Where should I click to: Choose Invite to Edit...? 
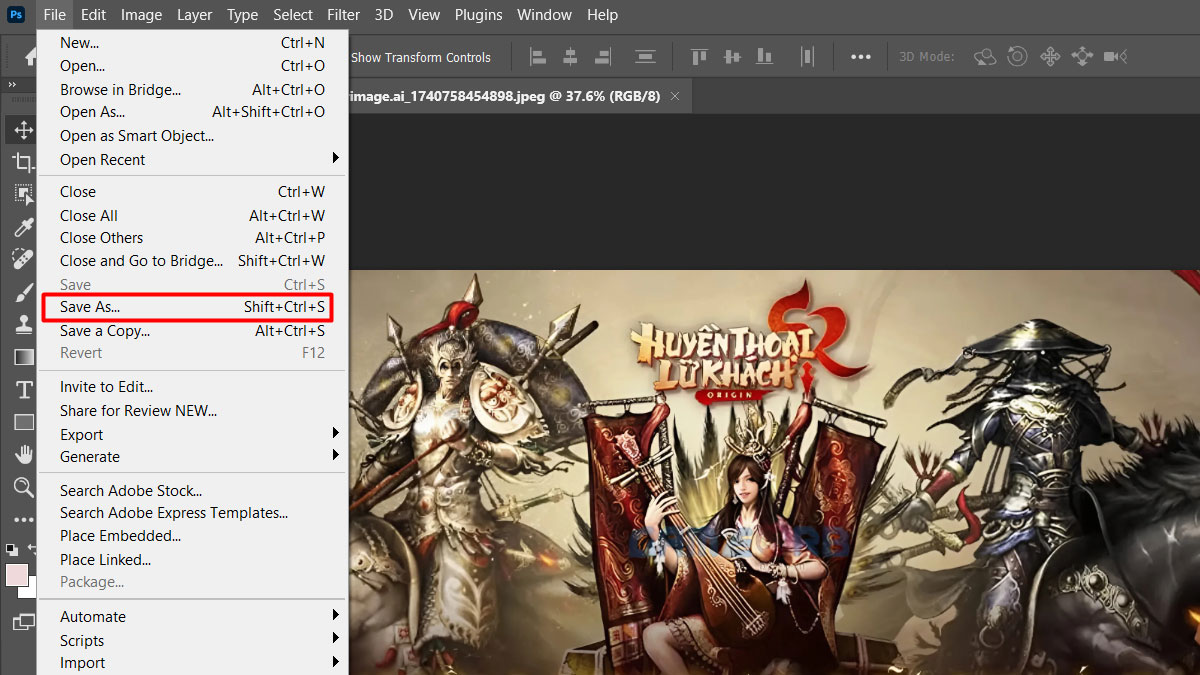point(192,386)
